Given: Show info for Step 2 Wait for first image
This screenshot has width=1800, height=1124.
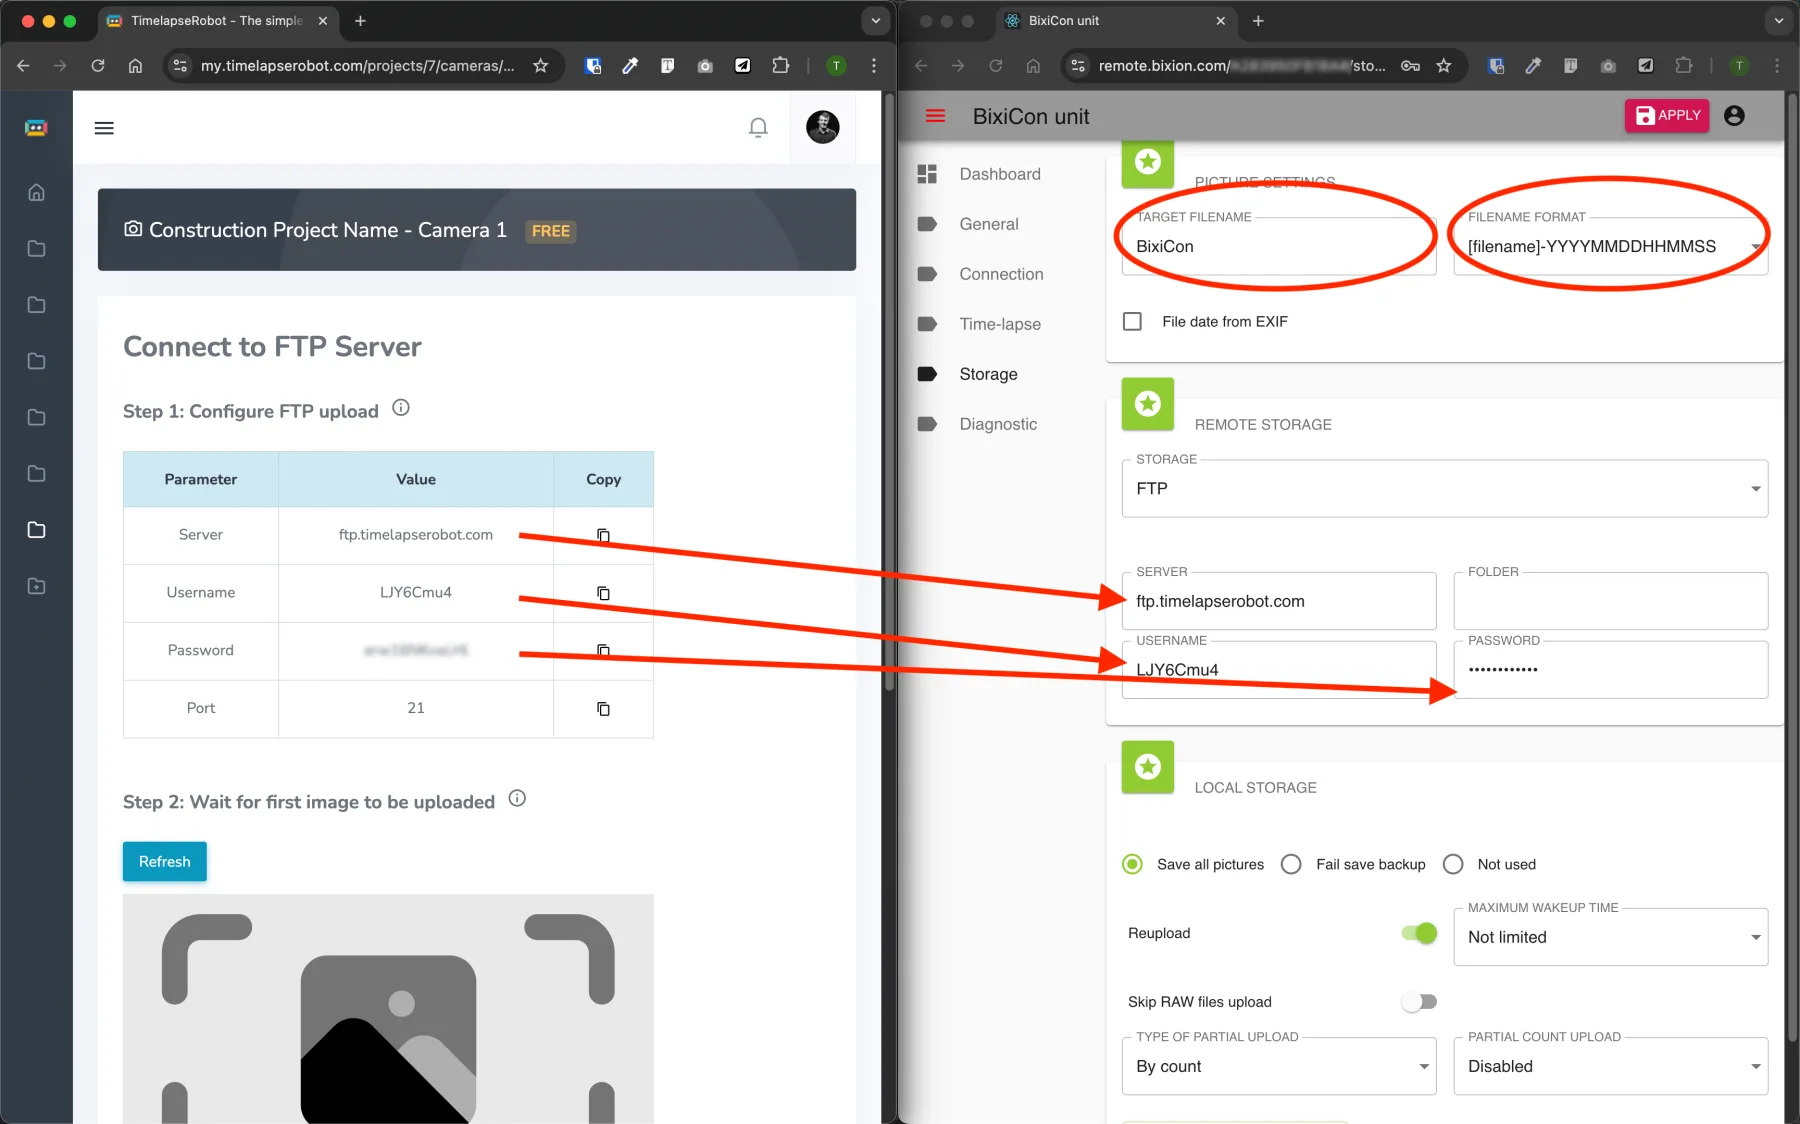Looking at the screenshot, I should [517, 798].
